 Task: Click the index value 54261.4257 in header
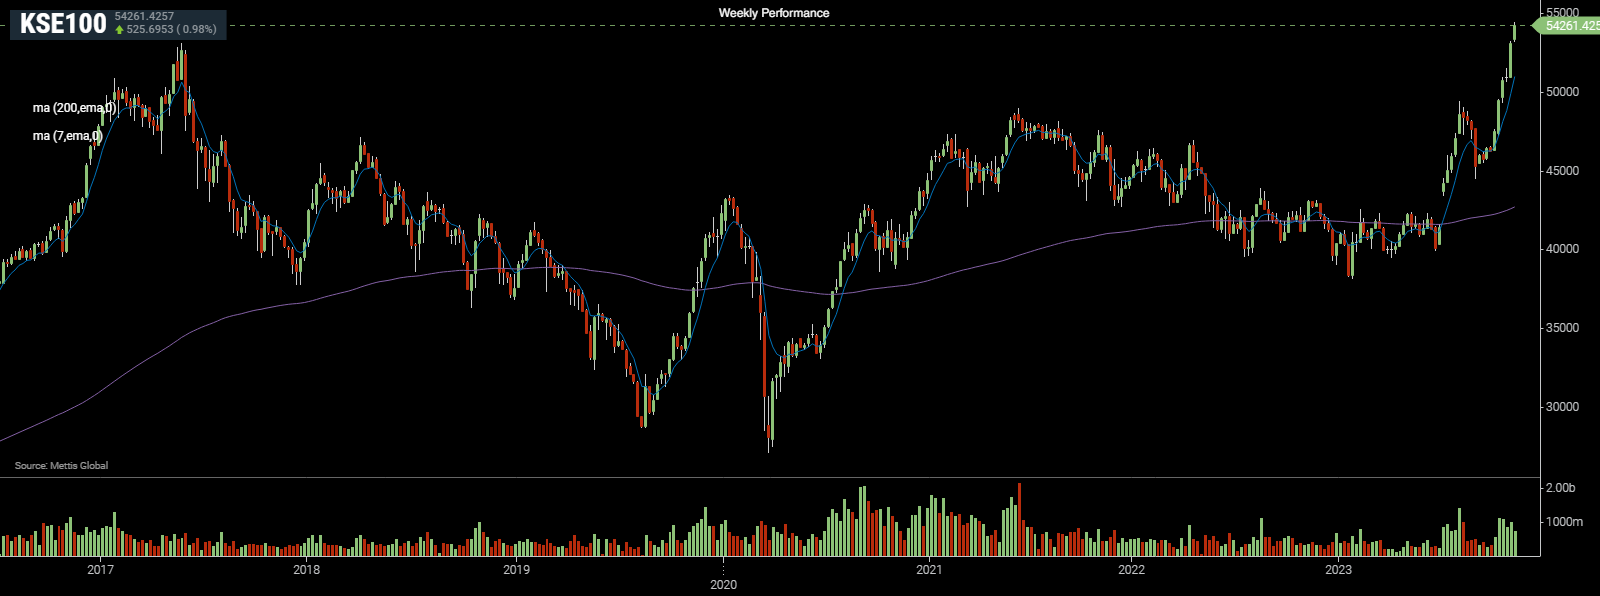144,17
